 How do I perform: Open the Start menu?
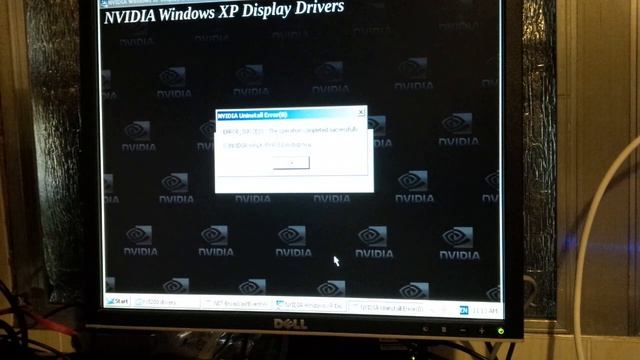[x=118, y=301]
